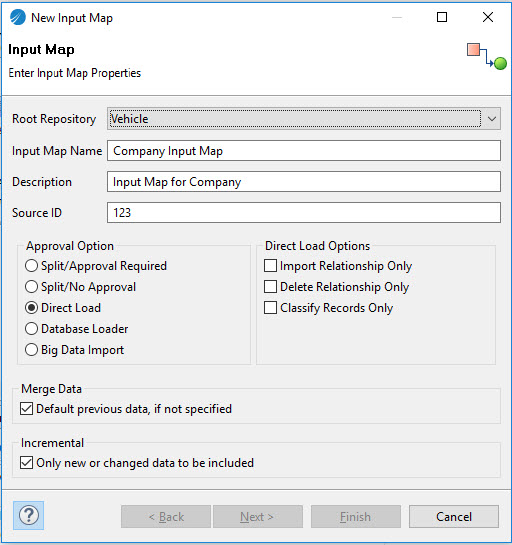Select Database Loader approval option
Viewport: 512px width, 545px height.
tap(31, 329)
